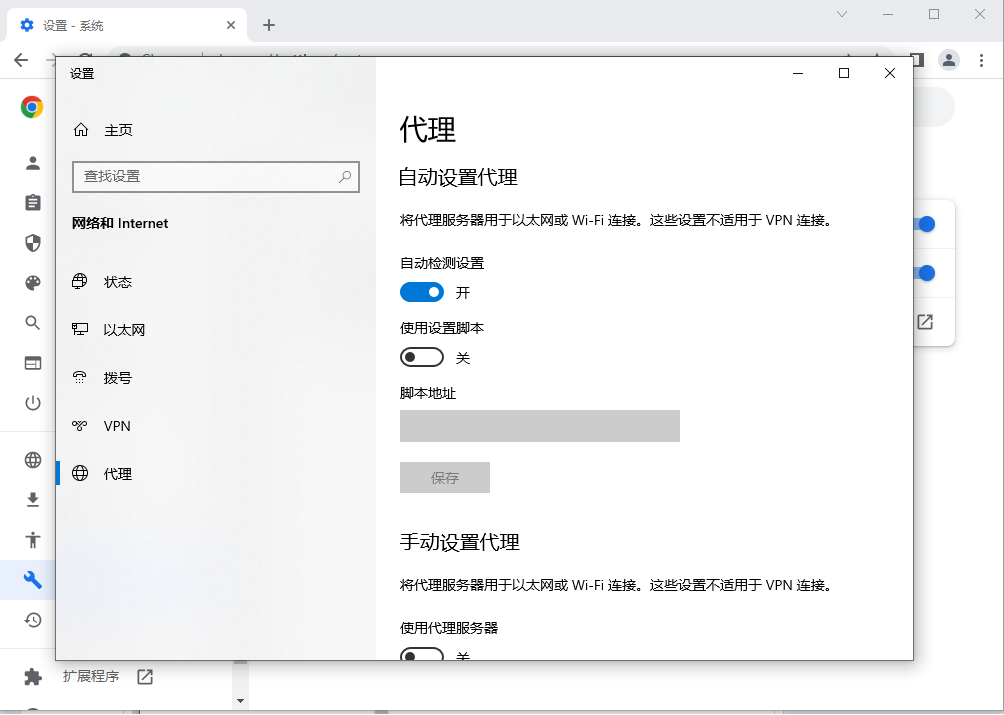
Task: Click the 查找设置 search field
Action: pos(216,177)
